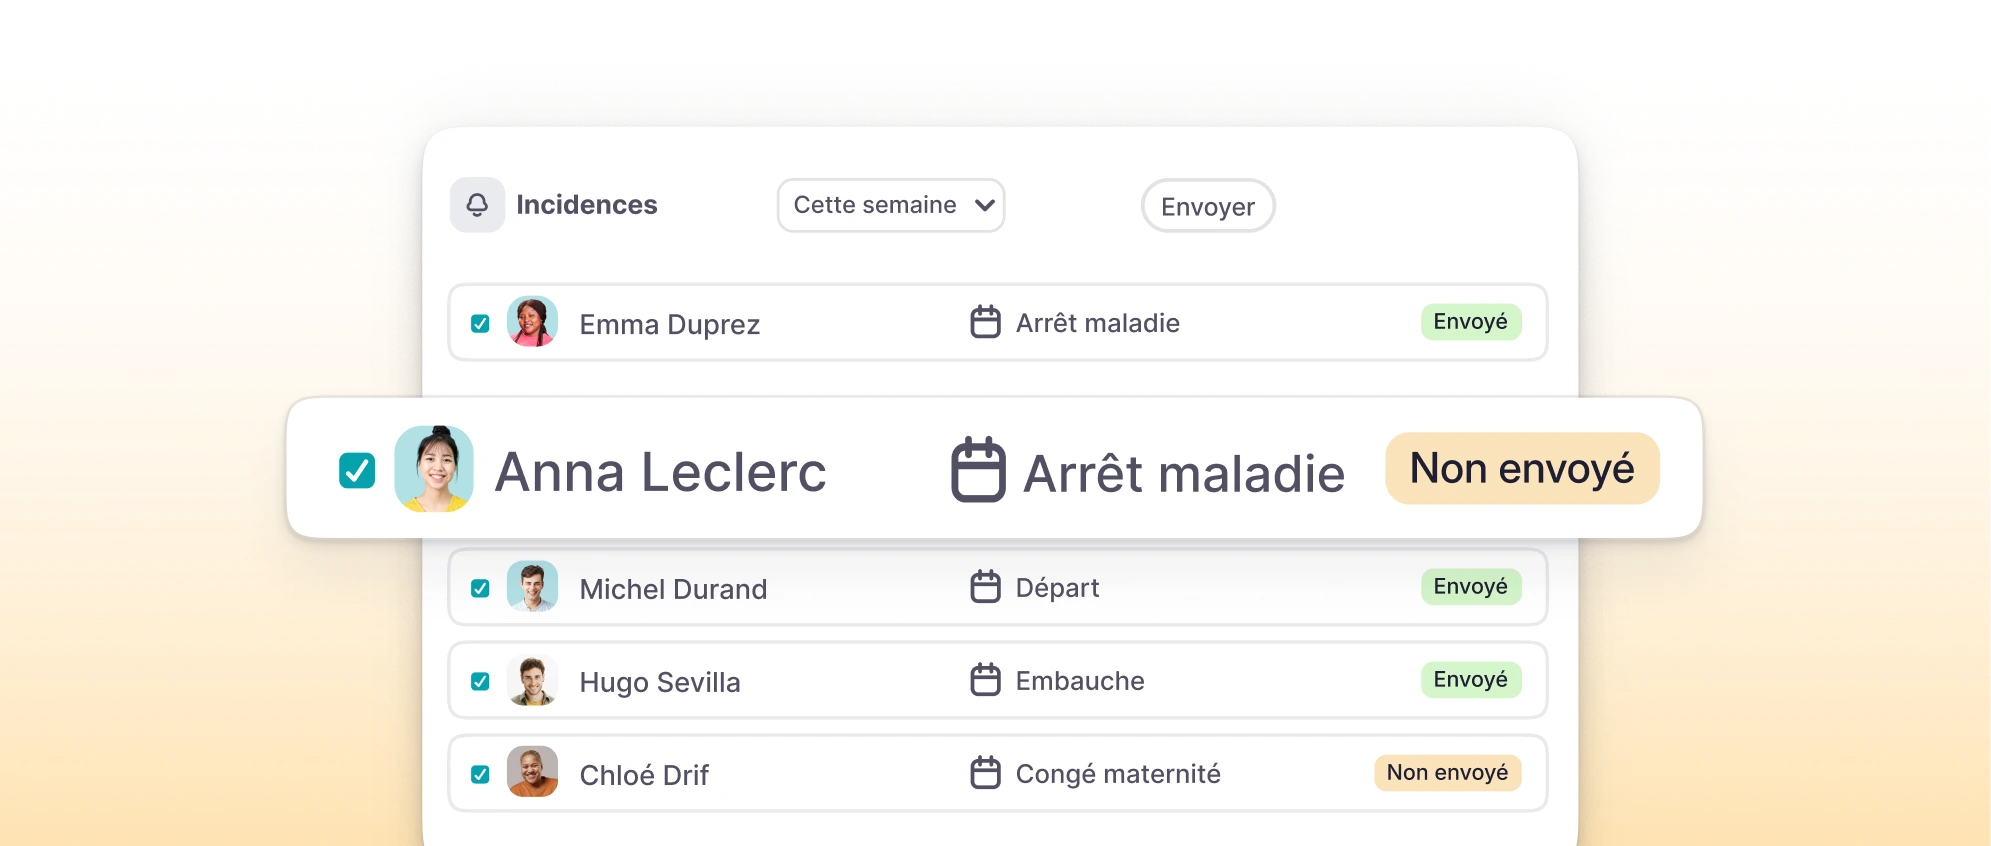Screen dimensions: 1991x846
Task: Uncheck Emma Duprez's row checkbox
Action: (481, 322)
